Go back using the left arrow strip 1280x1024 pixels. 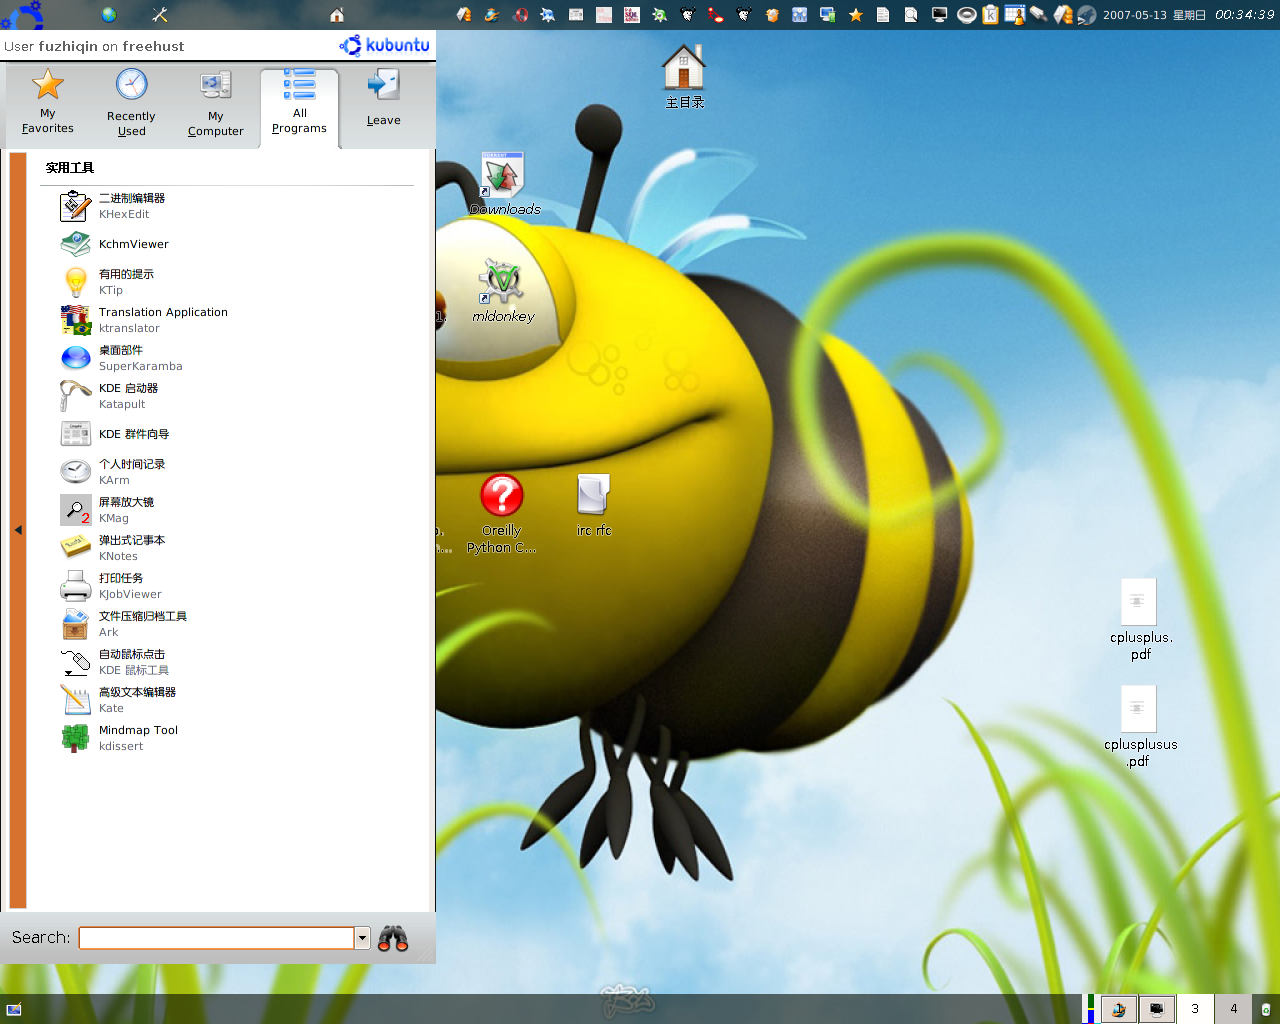tap(17, 530)
